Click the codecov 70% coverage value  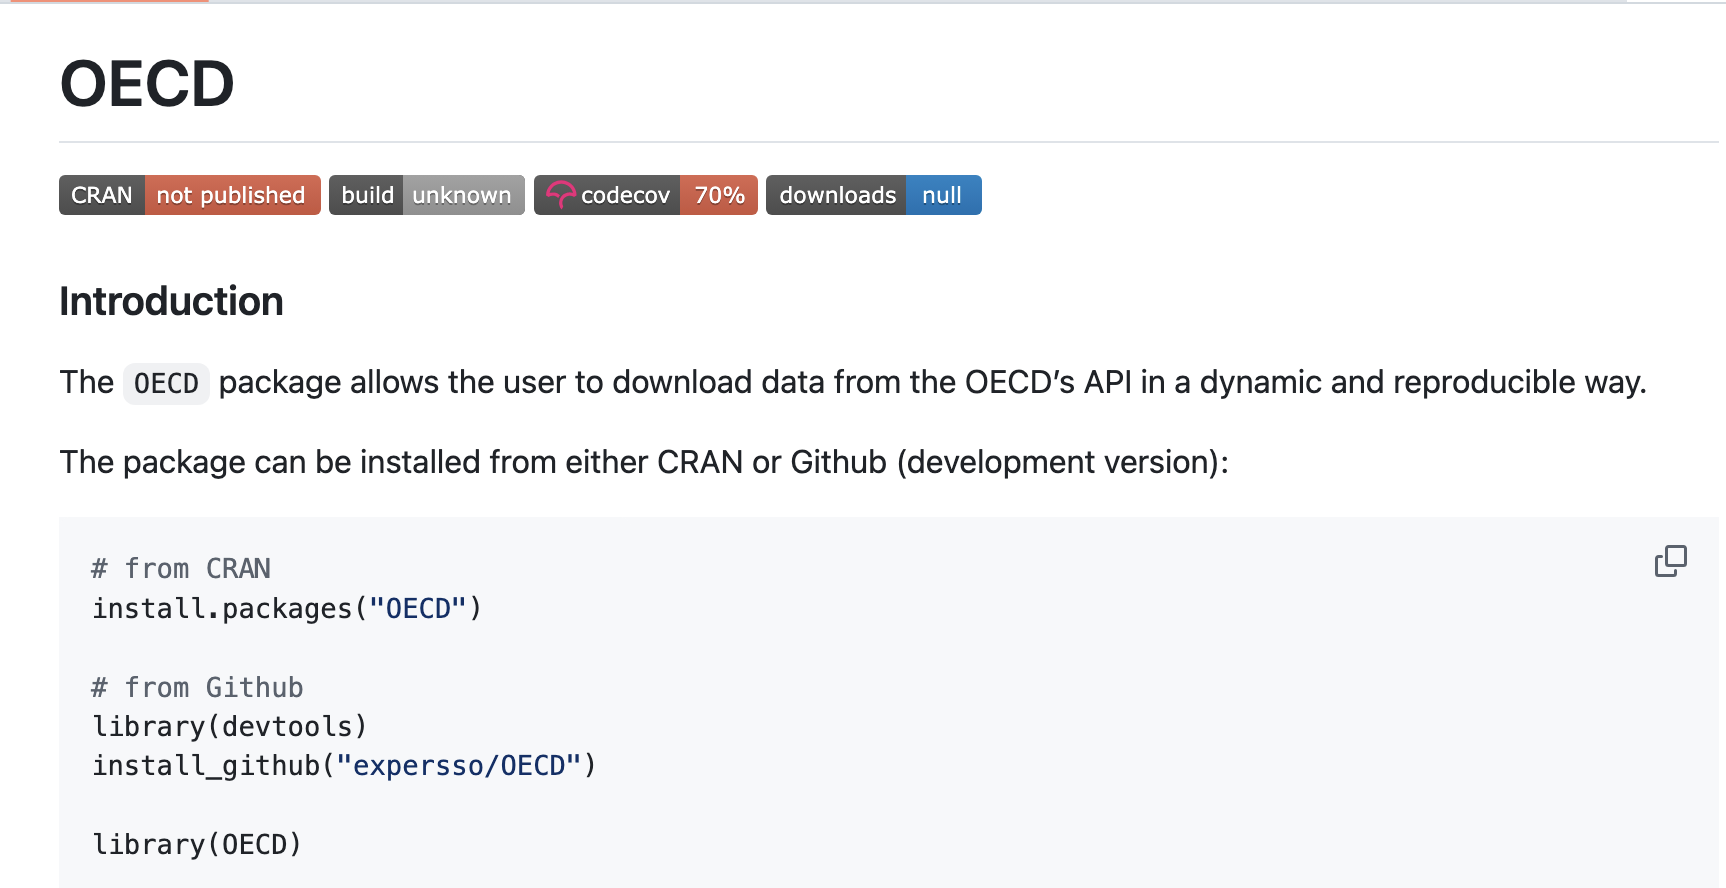coord(719,195)
